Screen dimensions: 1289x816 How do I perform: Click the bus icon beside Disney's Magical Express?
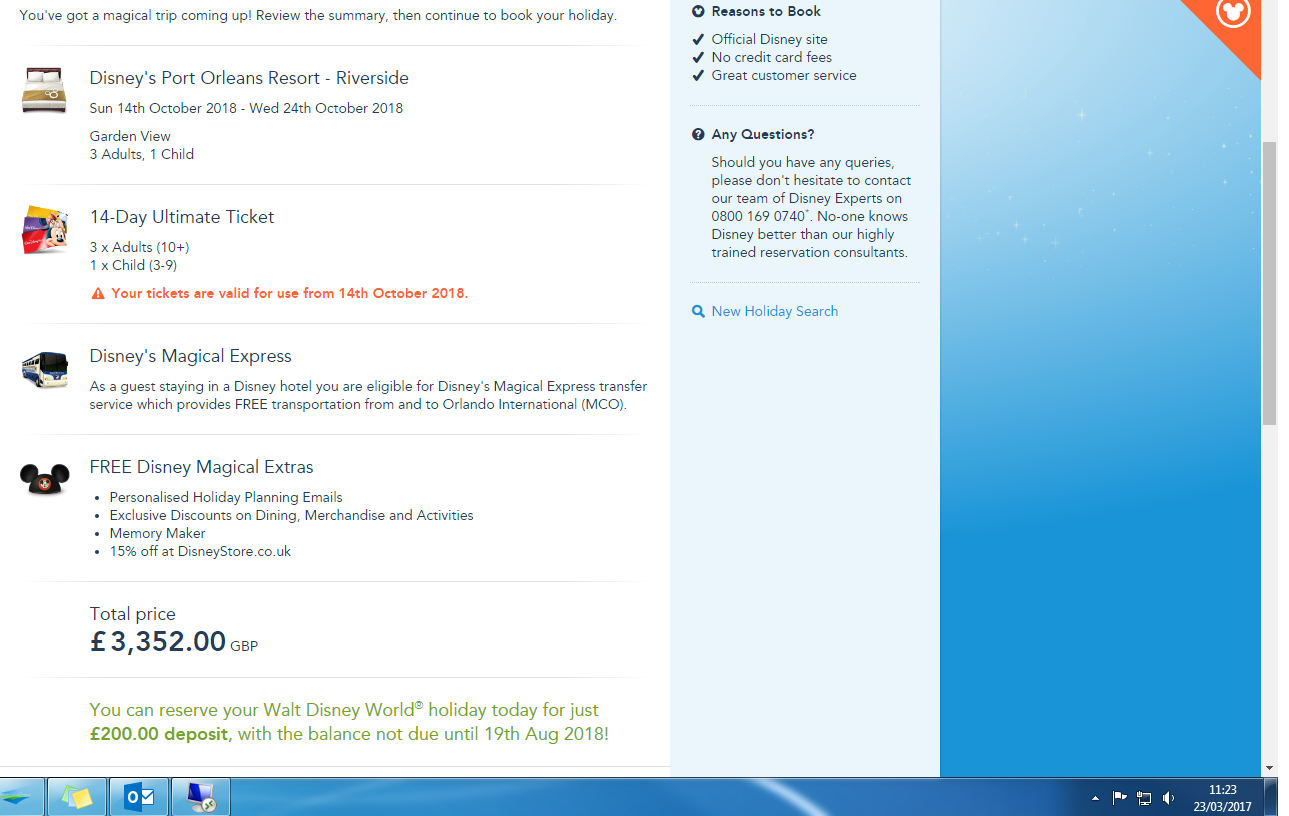click(x=44, y=369)
